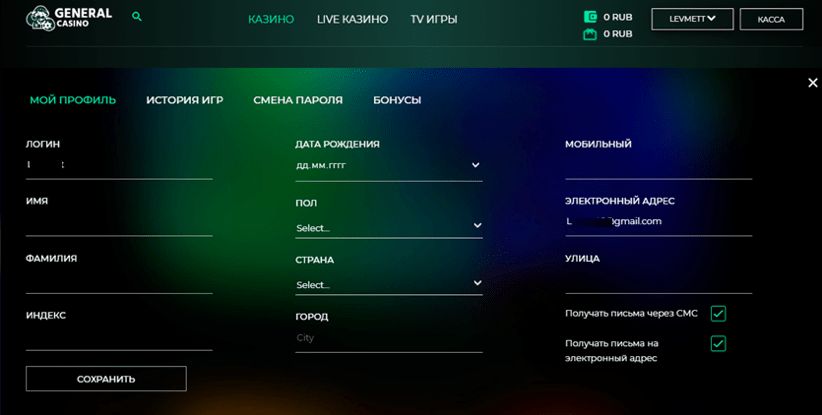Select the МОЙ ПРОФИЛЬ tab
This screenshot has height=415, width=822.
pos(73,100)
